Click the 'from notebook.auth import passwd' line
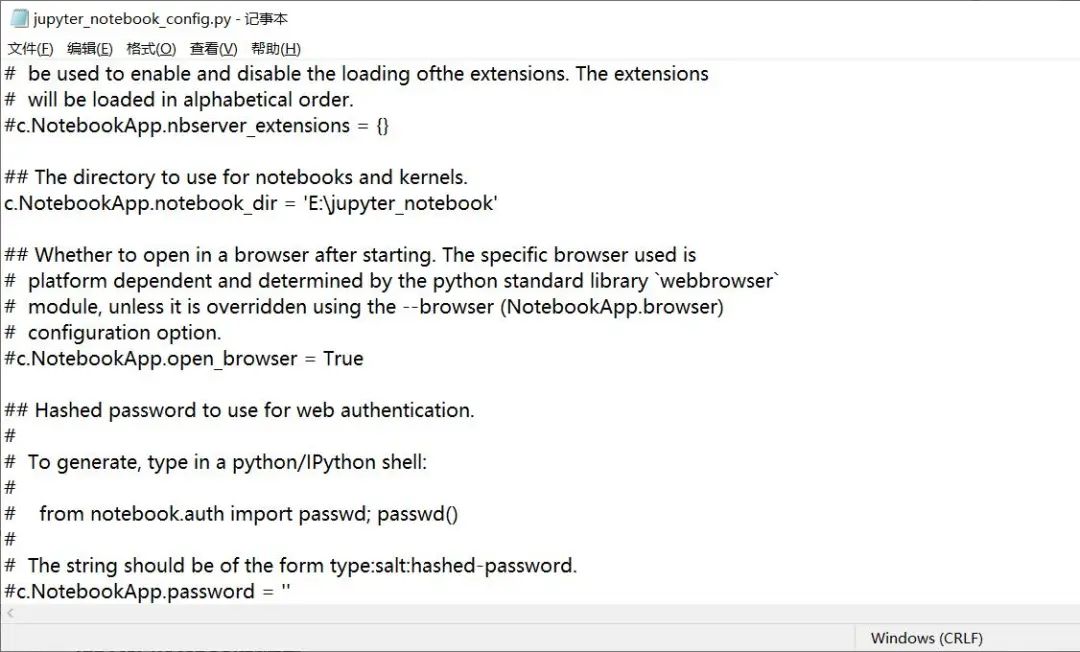Screen dimensions: 1080x652 pyautogui.click(x=248, y=514)
